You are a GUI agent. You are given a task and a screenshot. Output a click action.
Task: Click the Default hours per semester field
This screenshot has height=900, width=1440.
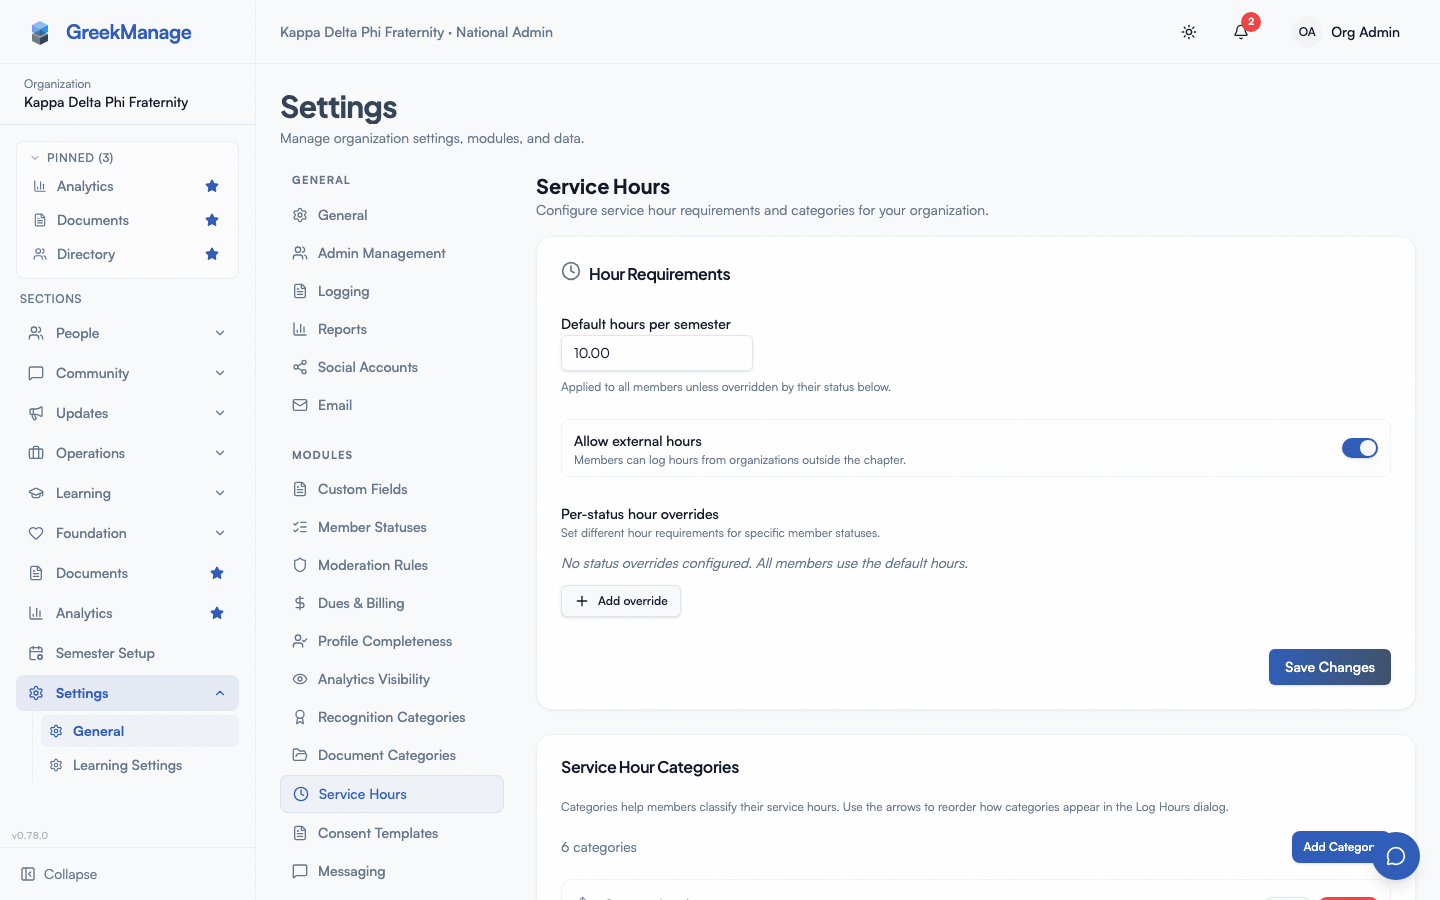pos(657,353)
